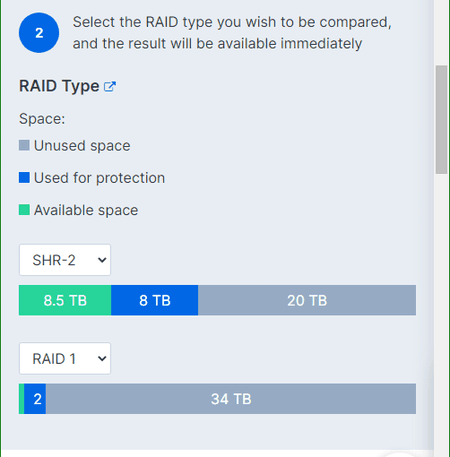Click the RAID Type heading
The image size is (450, 457).
[59, 86]
